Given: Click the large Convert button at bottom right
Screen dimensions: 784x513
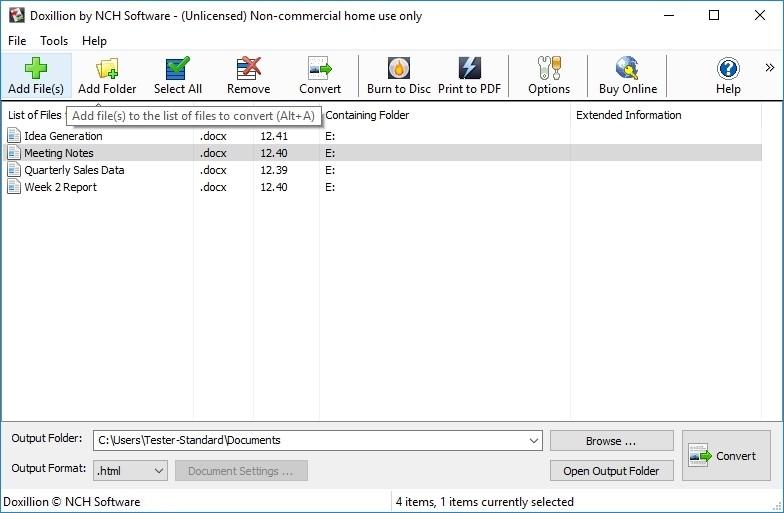Looking at the screenshot, I should click(726, 456).
